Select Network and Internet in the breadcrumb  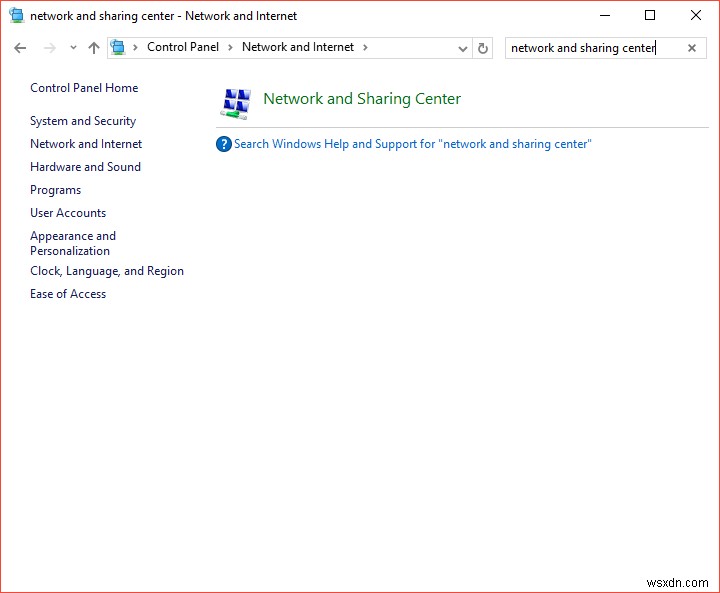[x=298, y=47]
